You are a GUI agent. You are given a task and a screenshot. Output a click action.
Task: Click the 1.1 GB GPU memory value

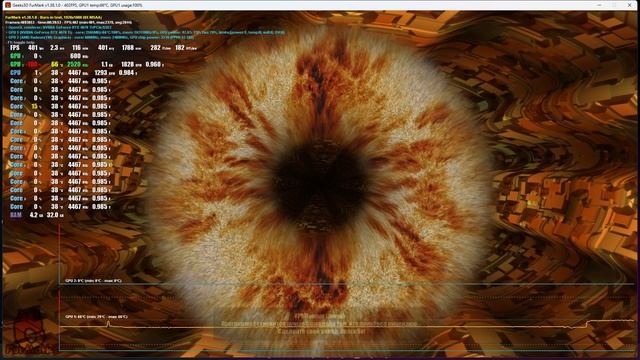coord(104,64)
